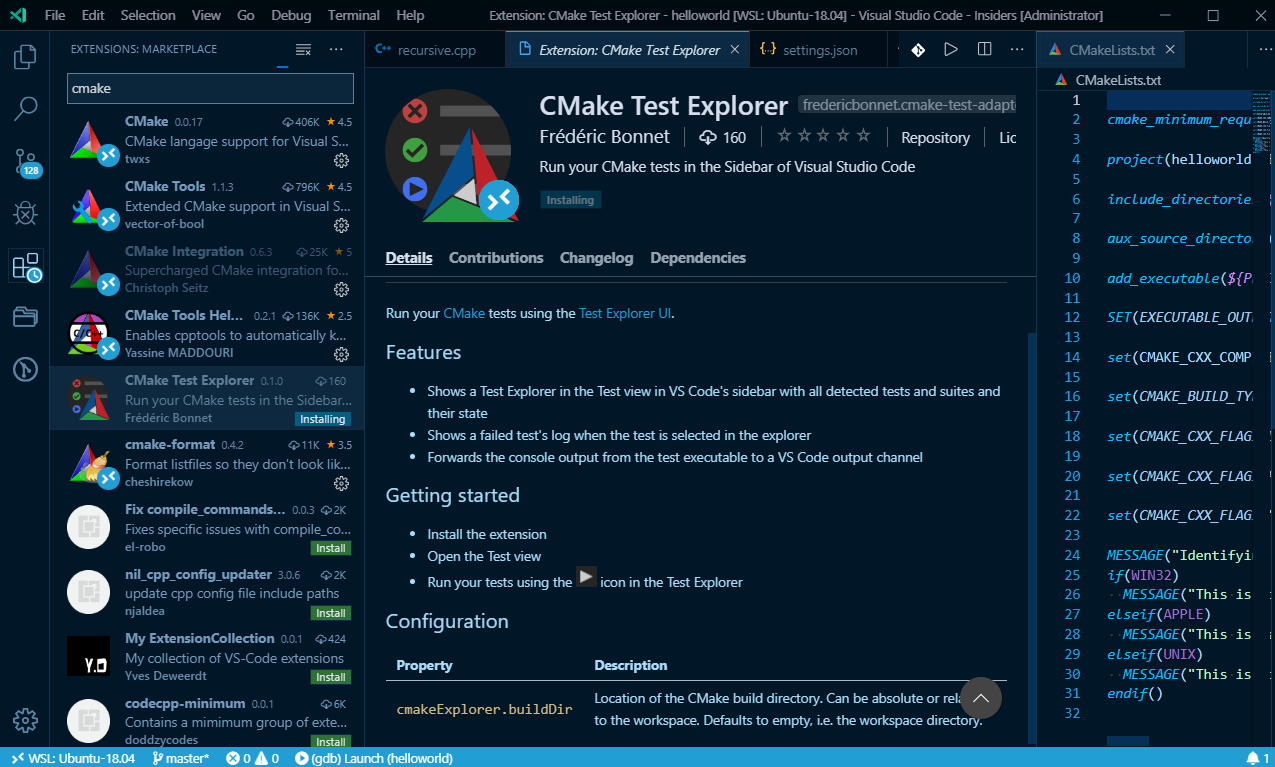
Task: Close the CMakeLists.txt tab
Action: 1170,50
